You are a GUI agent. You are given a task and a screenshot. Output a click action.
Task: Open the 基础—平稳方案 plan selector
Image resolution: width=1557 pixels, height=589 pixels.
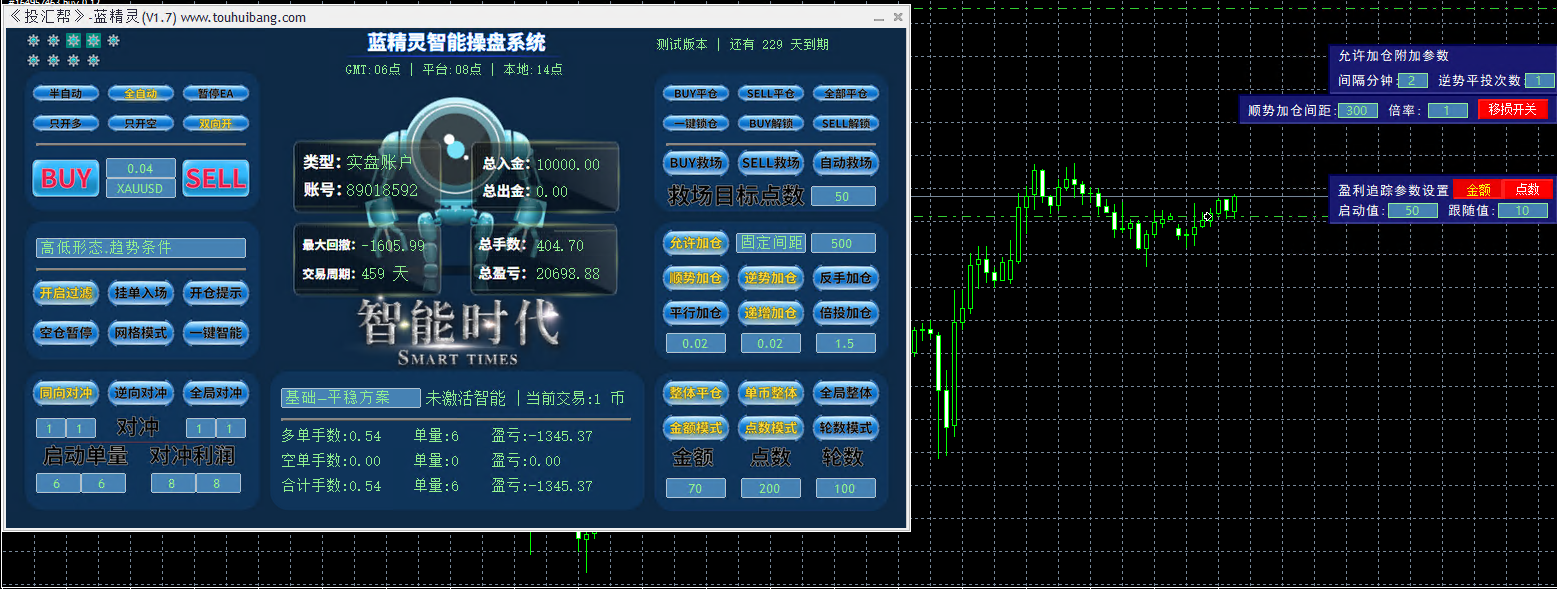click(349, 397)
